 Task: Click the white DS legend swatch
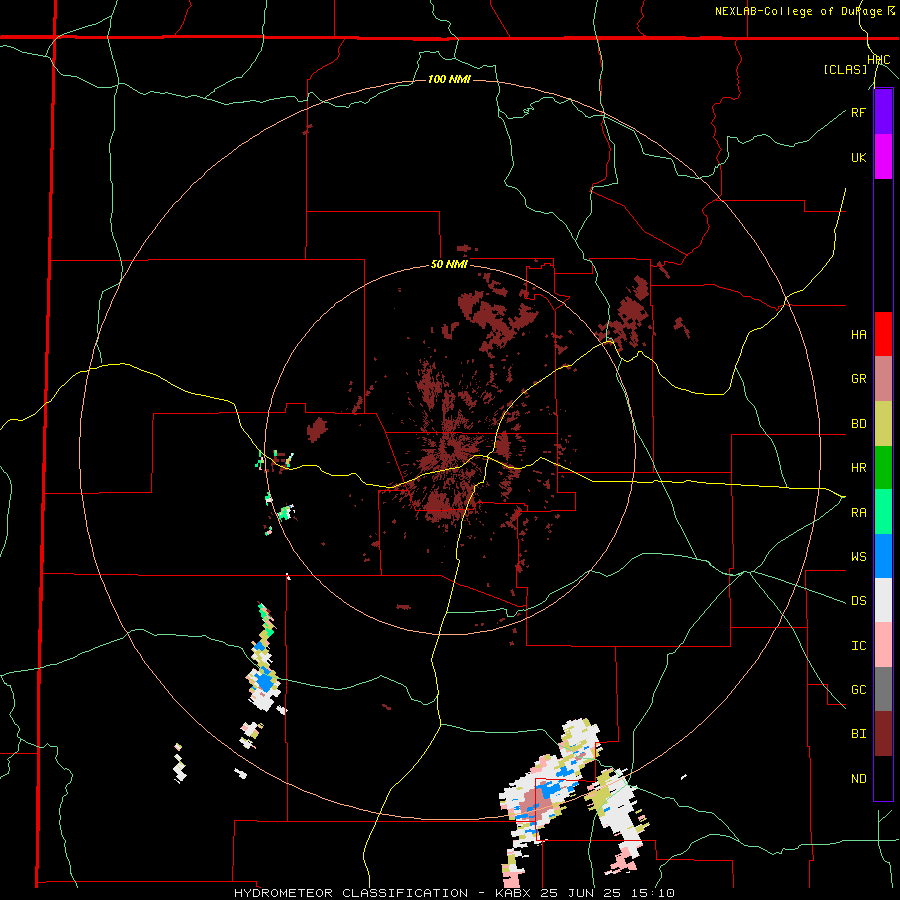[883, 600]
